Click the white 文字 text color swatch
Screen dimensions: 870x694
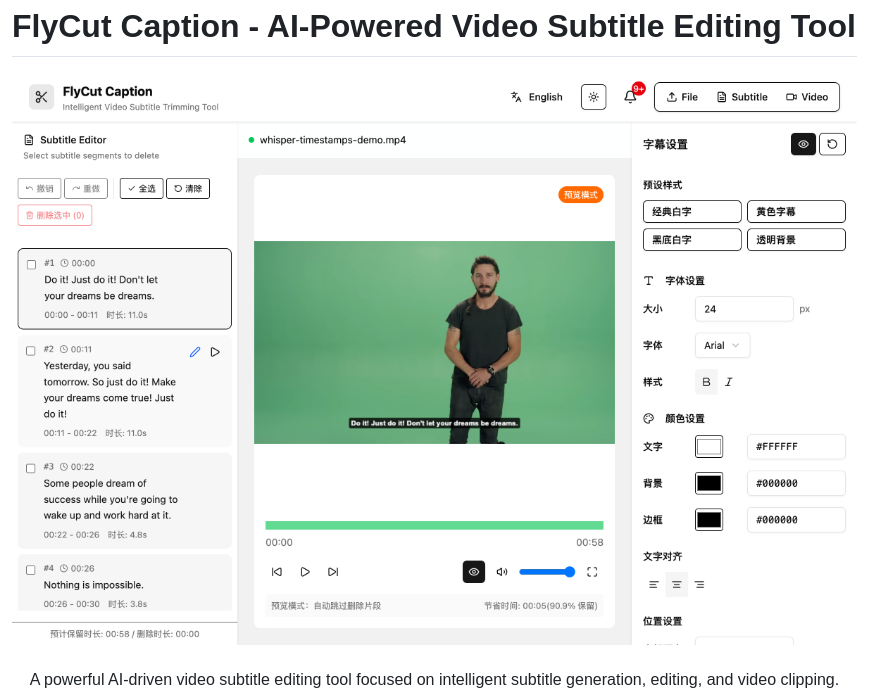[708, 446]
